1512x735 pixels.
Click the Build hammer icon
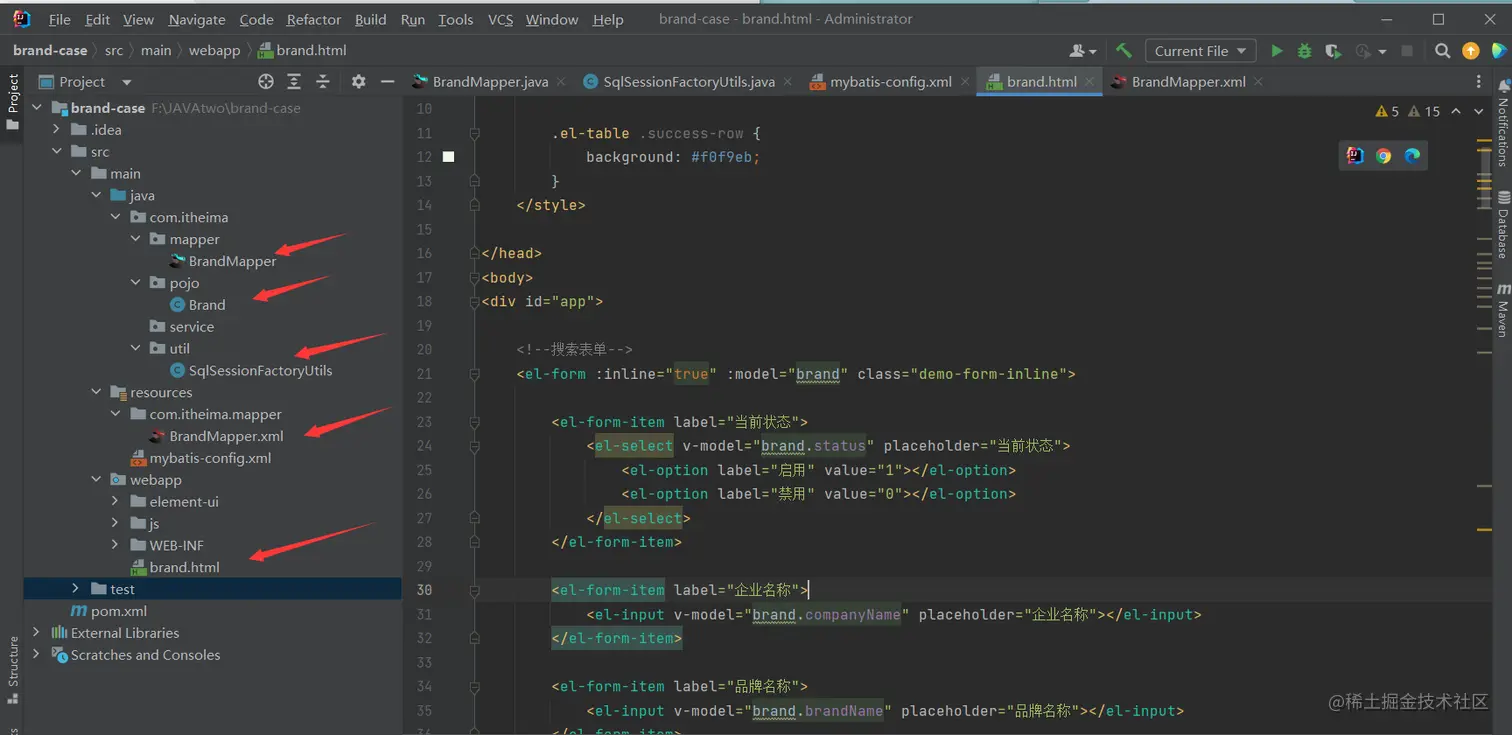[1124, 51]
